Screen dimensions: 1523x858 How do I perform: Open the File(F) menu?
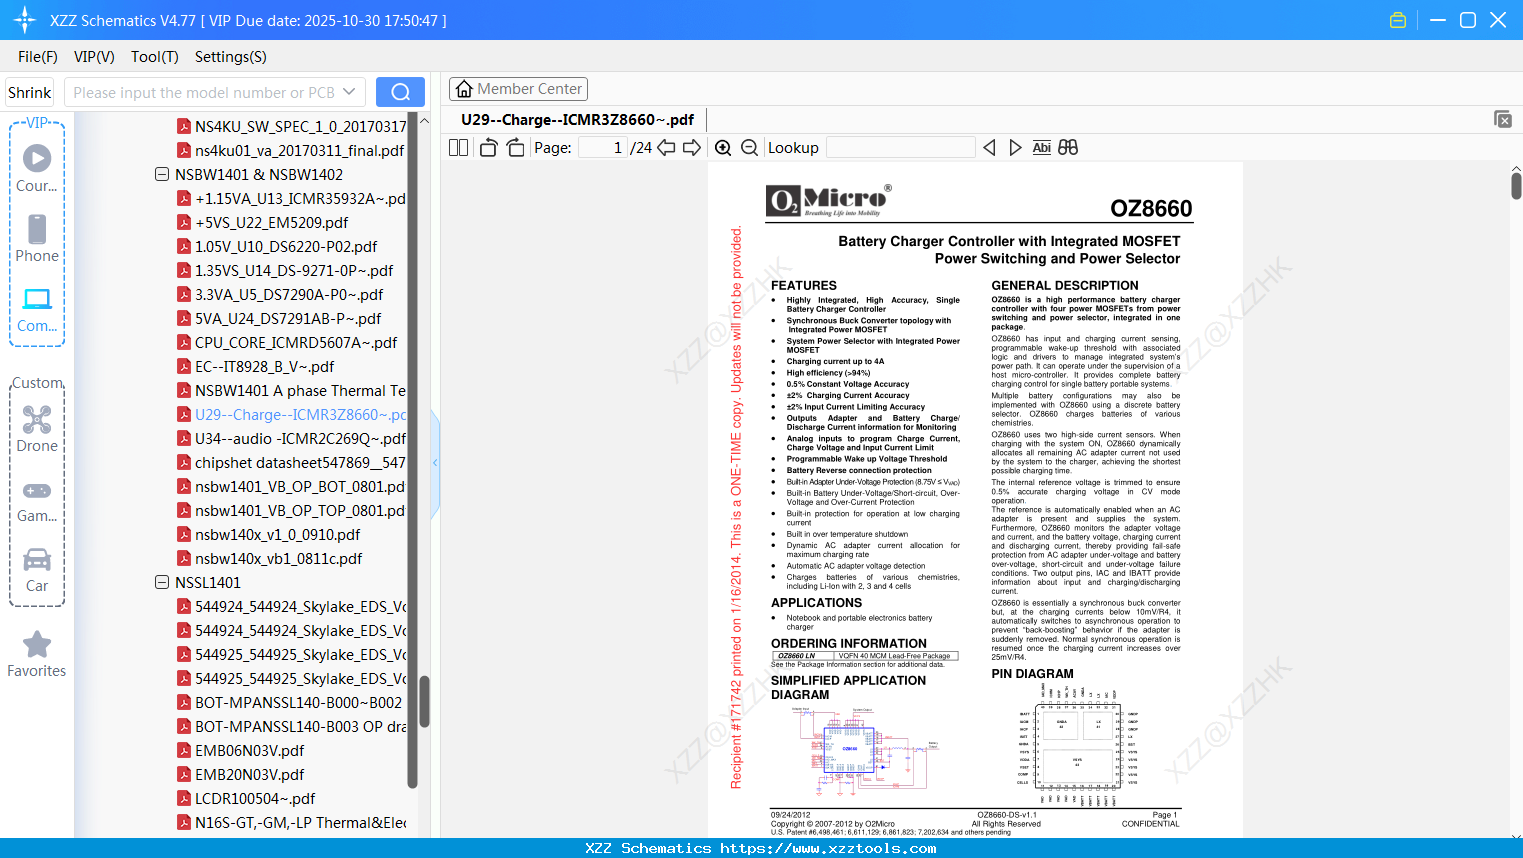(x=38, y=57)
